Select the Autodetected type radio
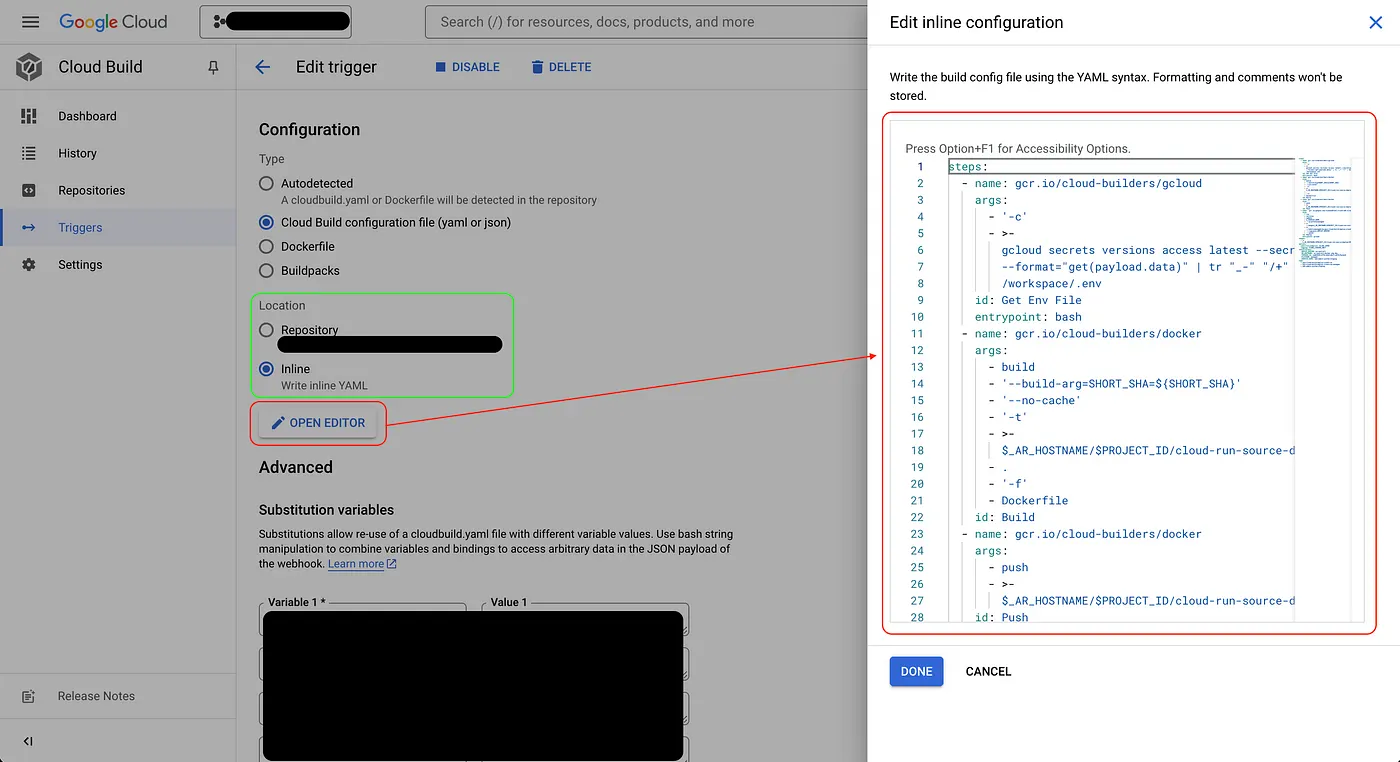 266,183
